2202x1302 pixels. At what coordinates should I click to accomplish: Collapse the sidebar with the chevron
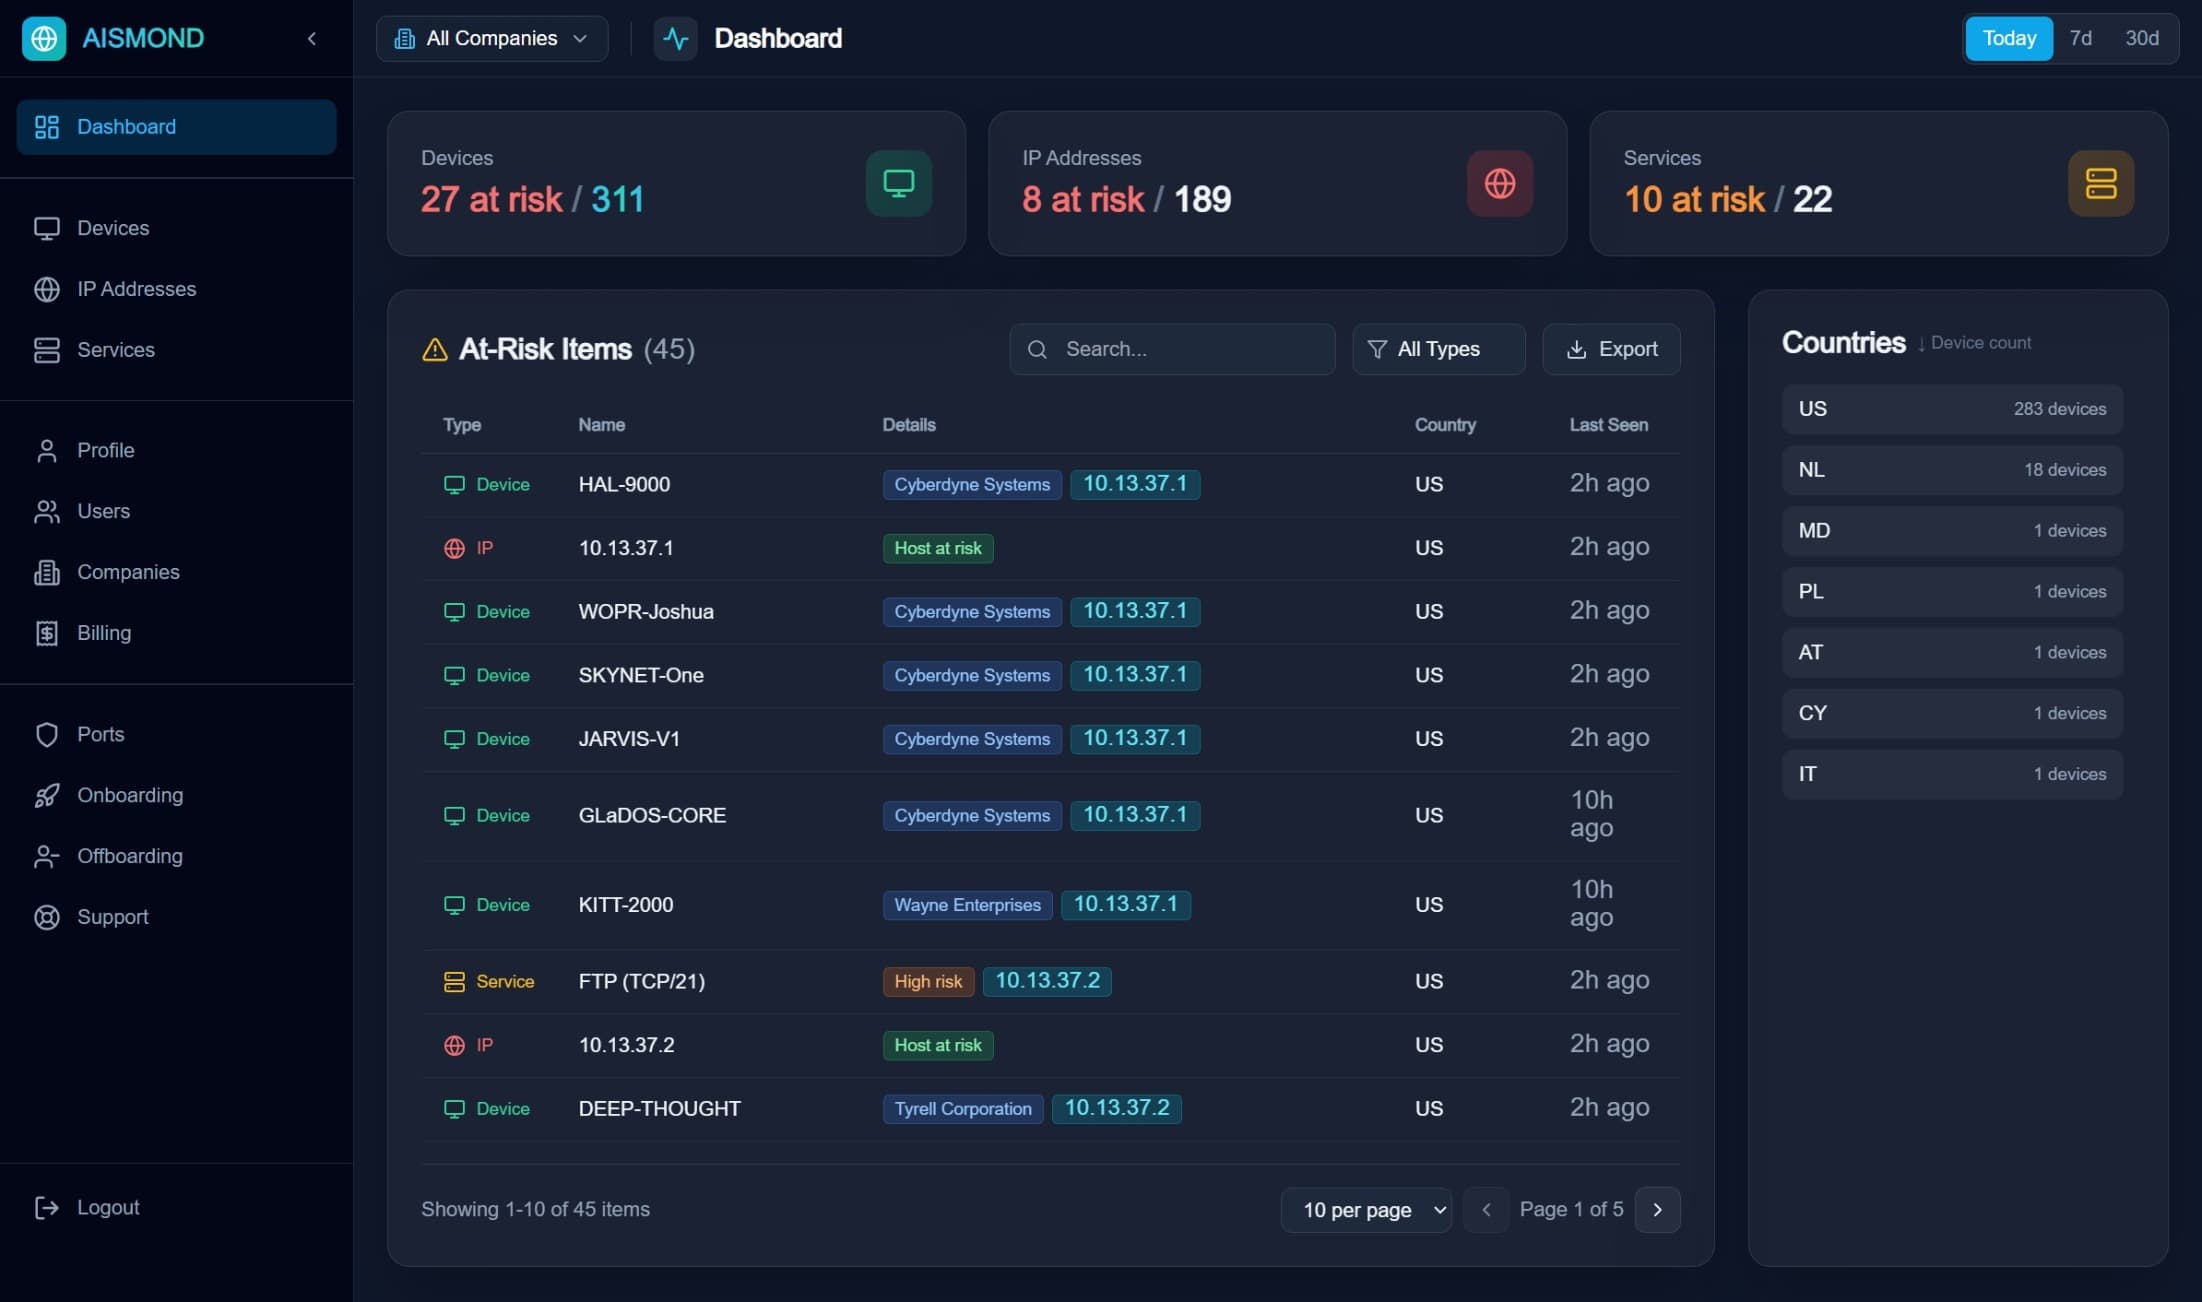point(311,38)
